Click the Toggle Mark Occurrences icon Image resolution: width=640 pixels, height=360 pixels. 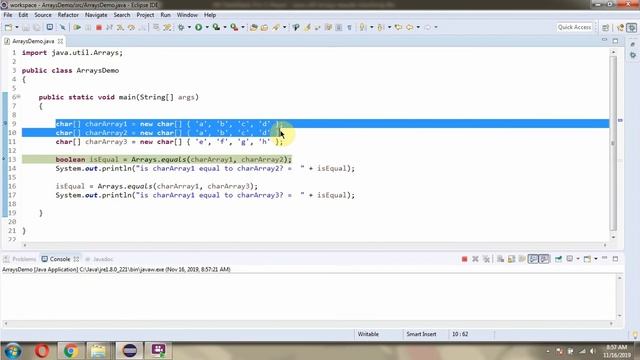tap(307, 27)
